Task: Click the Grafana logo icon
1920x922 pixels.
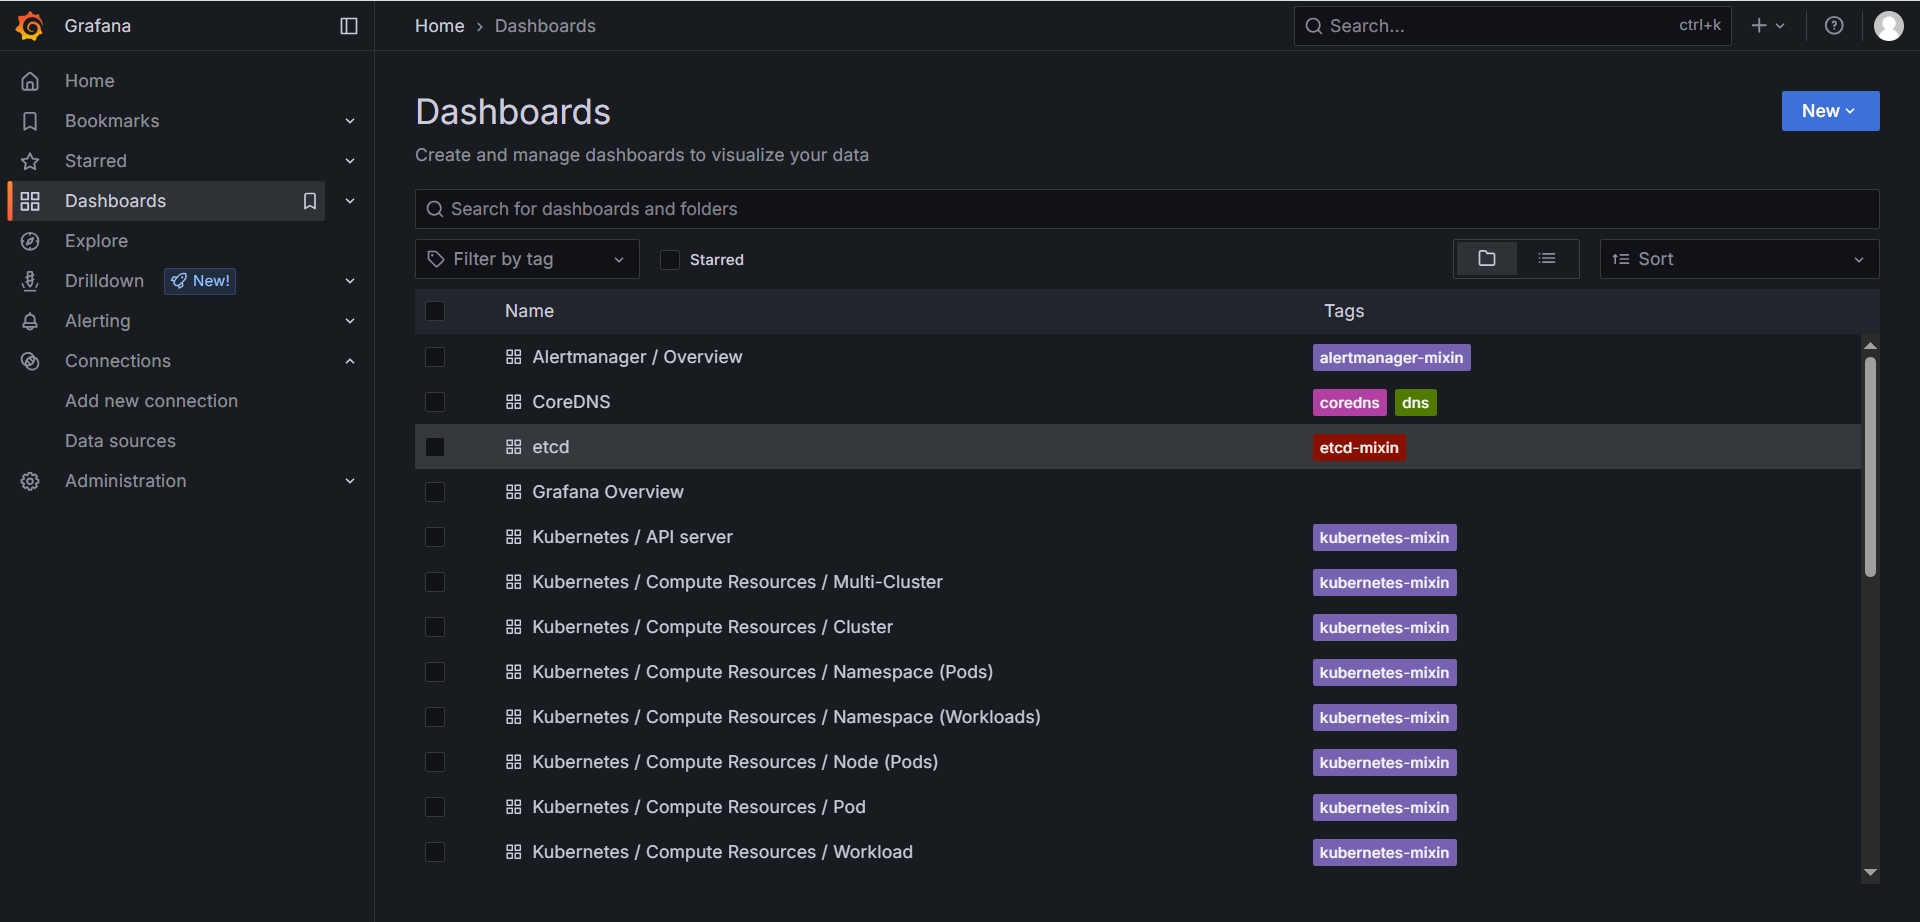Action: coord(30,26)
